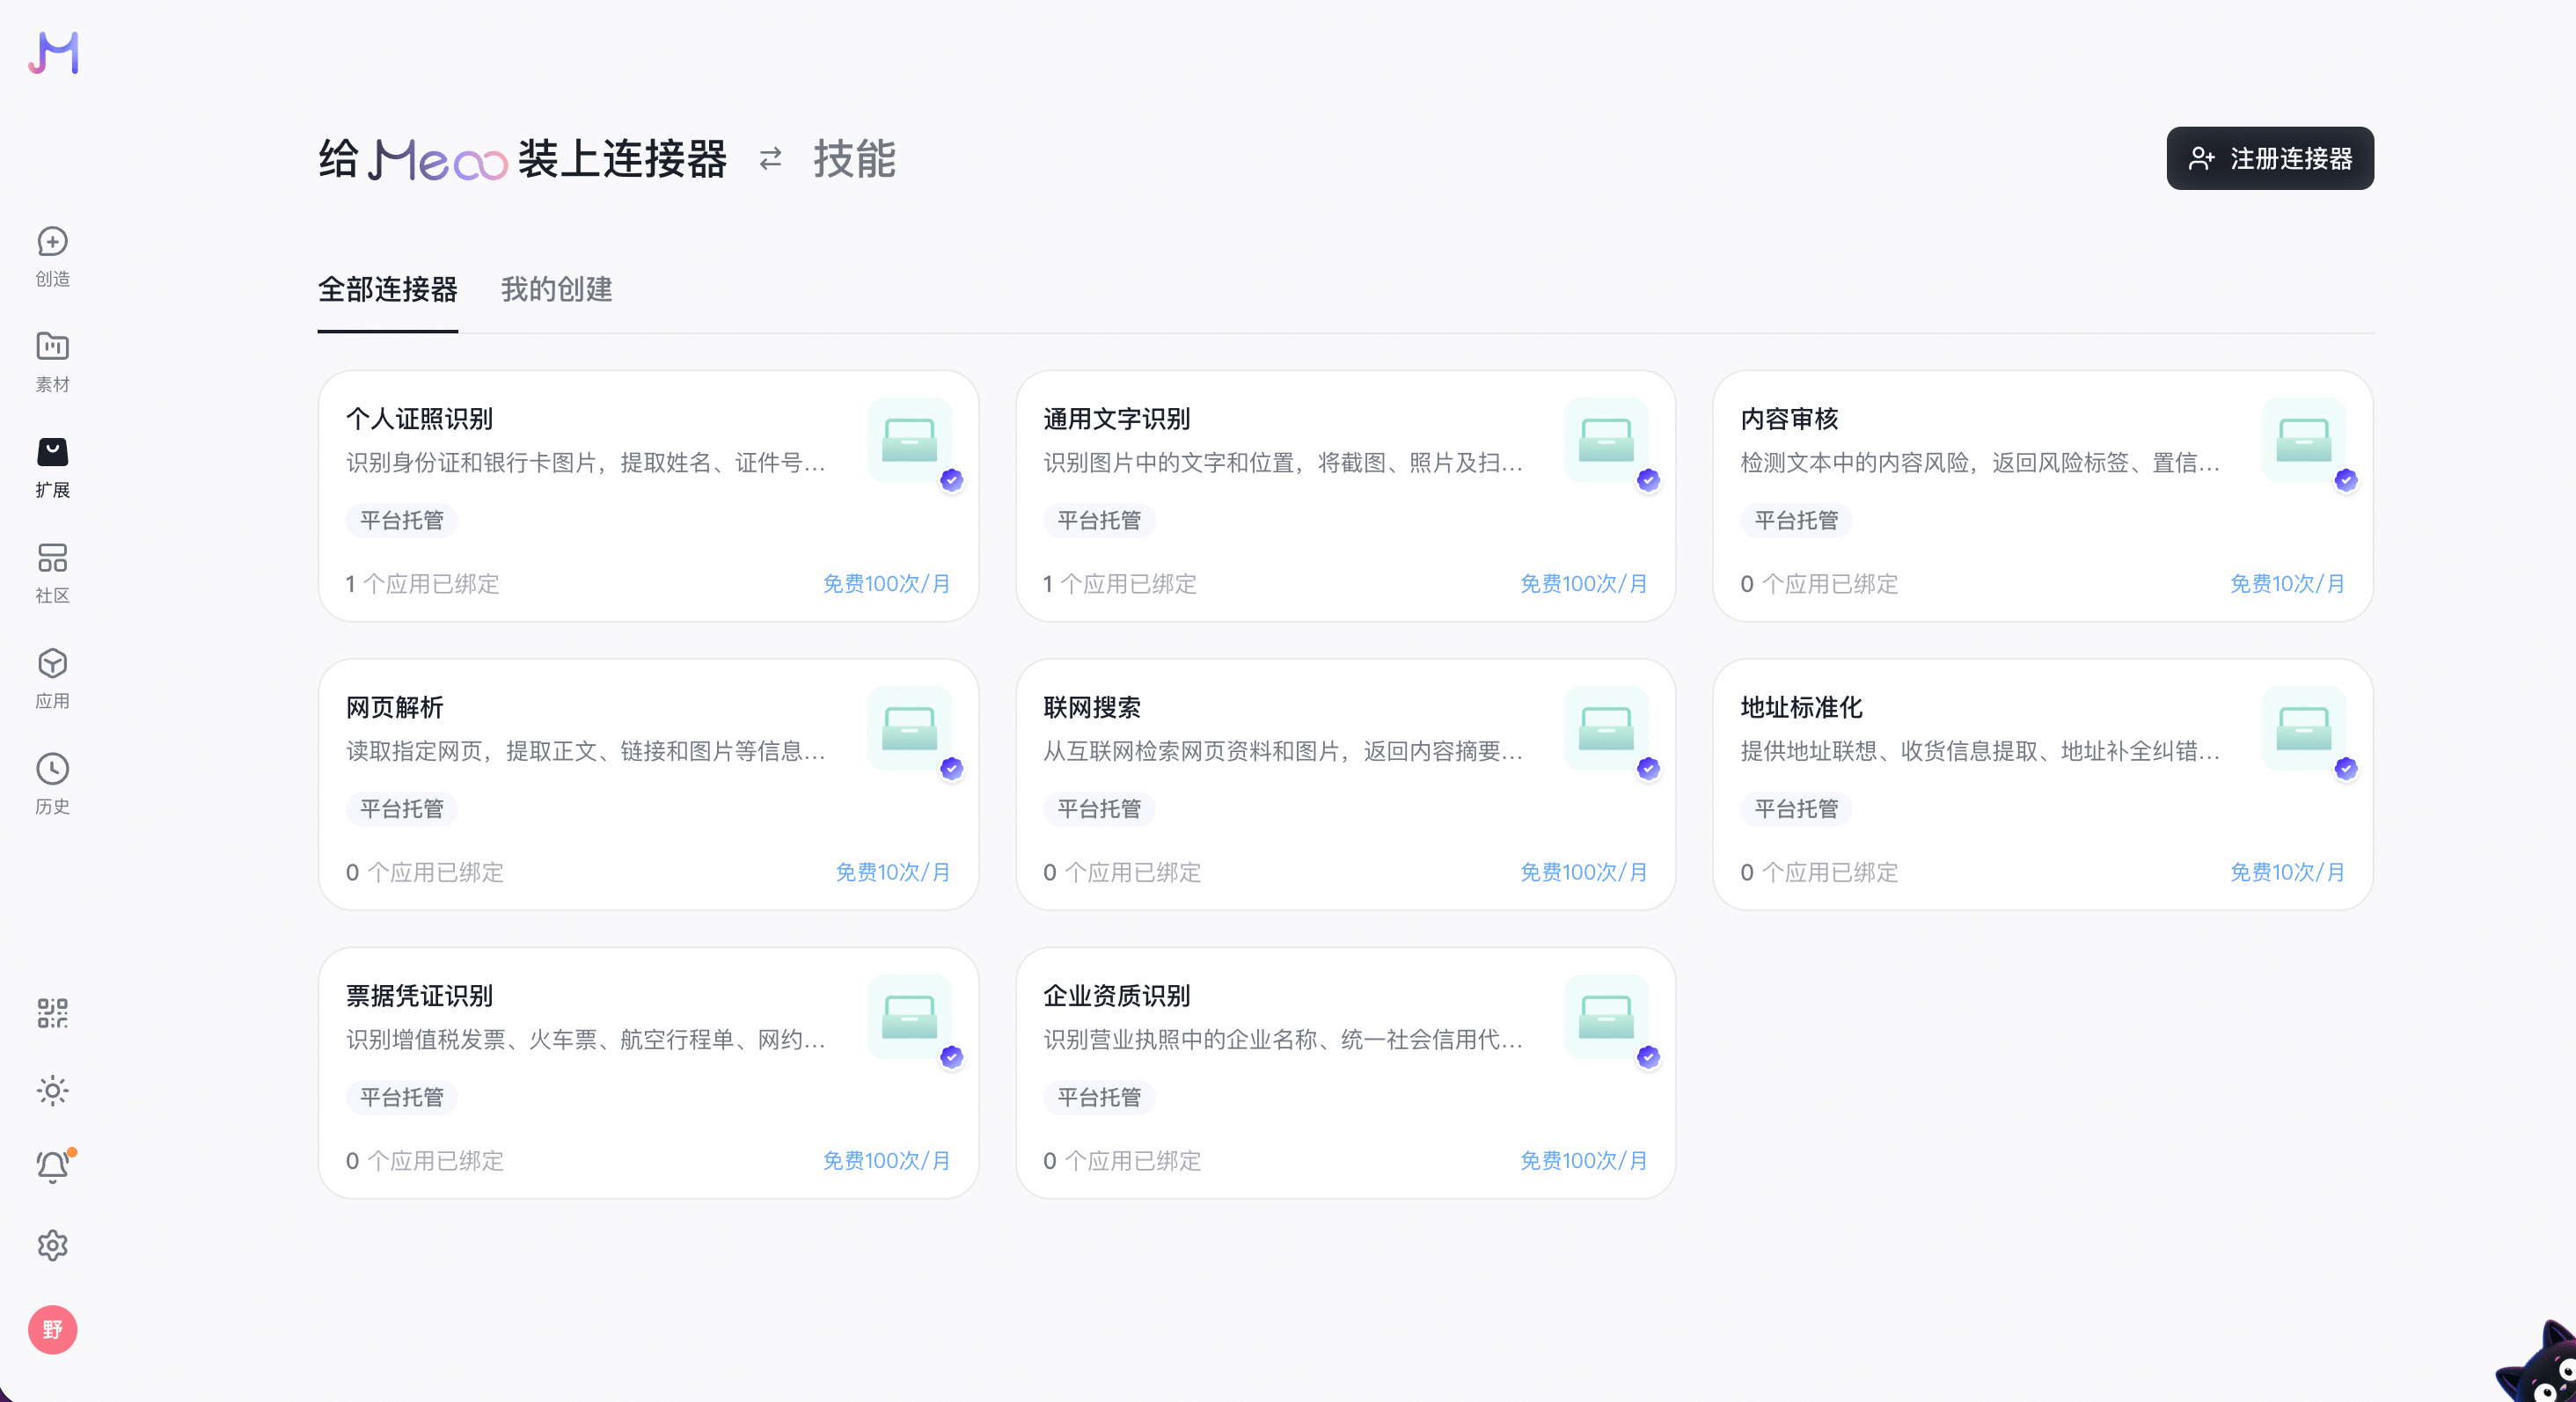
Task: Click the 内容审核 connector icon
Action: pos(2304,440)
